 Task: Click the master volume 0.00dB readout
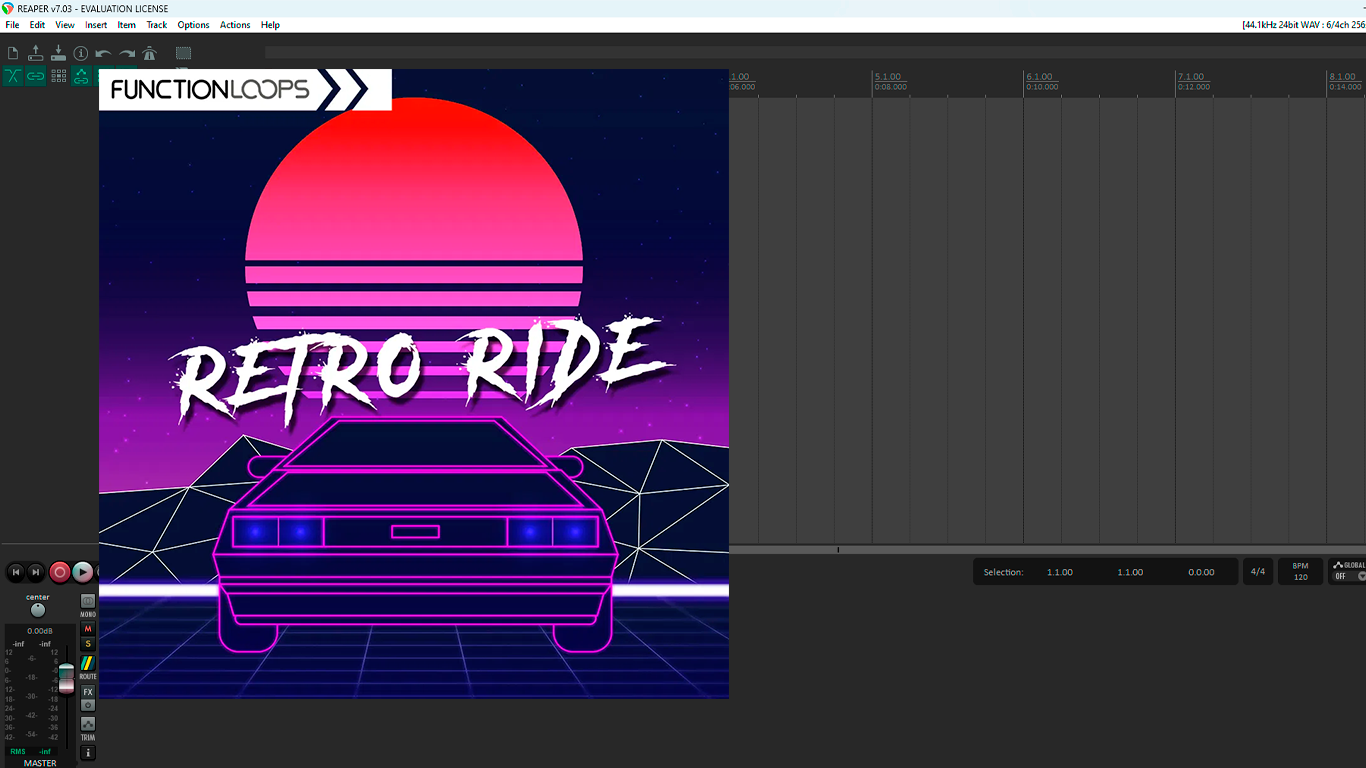[x=40, y=631]
